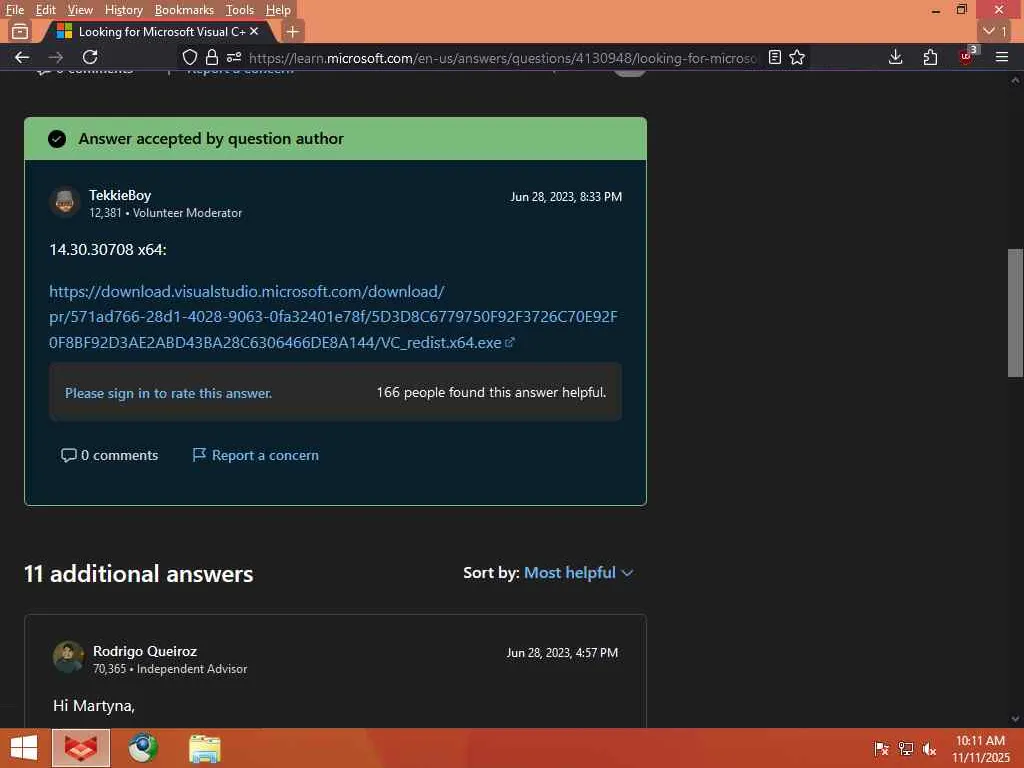Click the site security padlock icon

click(x=212, y=57)
